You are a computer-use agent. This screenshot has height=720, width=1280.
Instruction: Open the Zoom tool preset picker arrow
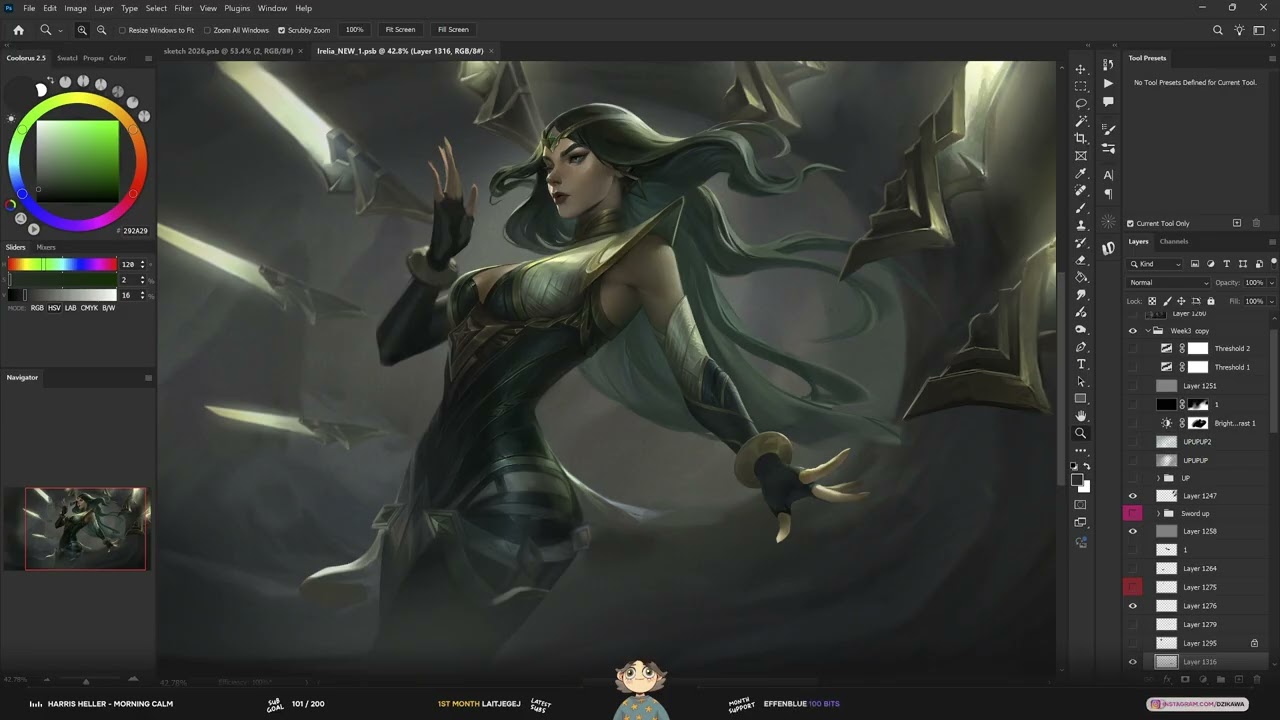pyautogui.click(x=60, y=30)
